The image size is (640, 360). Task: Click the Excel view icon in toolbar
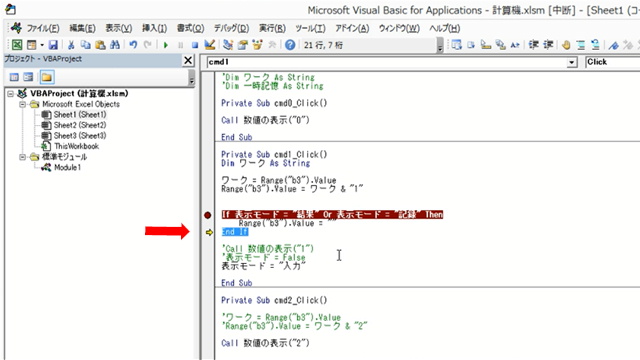click(17, 45)
